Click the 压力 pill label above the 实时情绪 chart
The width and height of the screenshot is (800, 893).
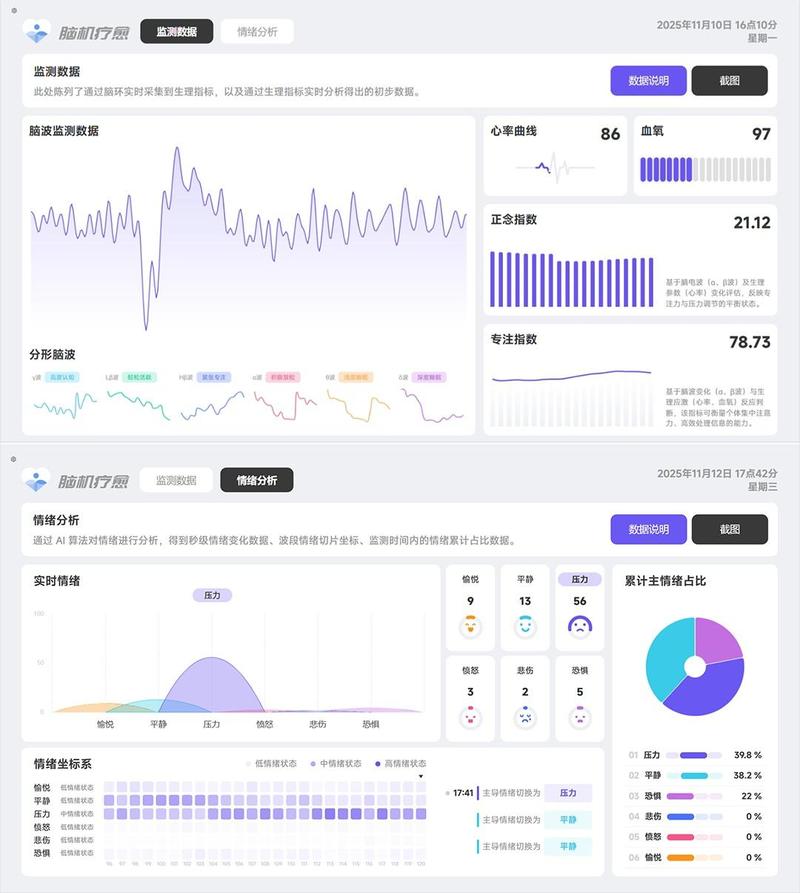(212, 595)
